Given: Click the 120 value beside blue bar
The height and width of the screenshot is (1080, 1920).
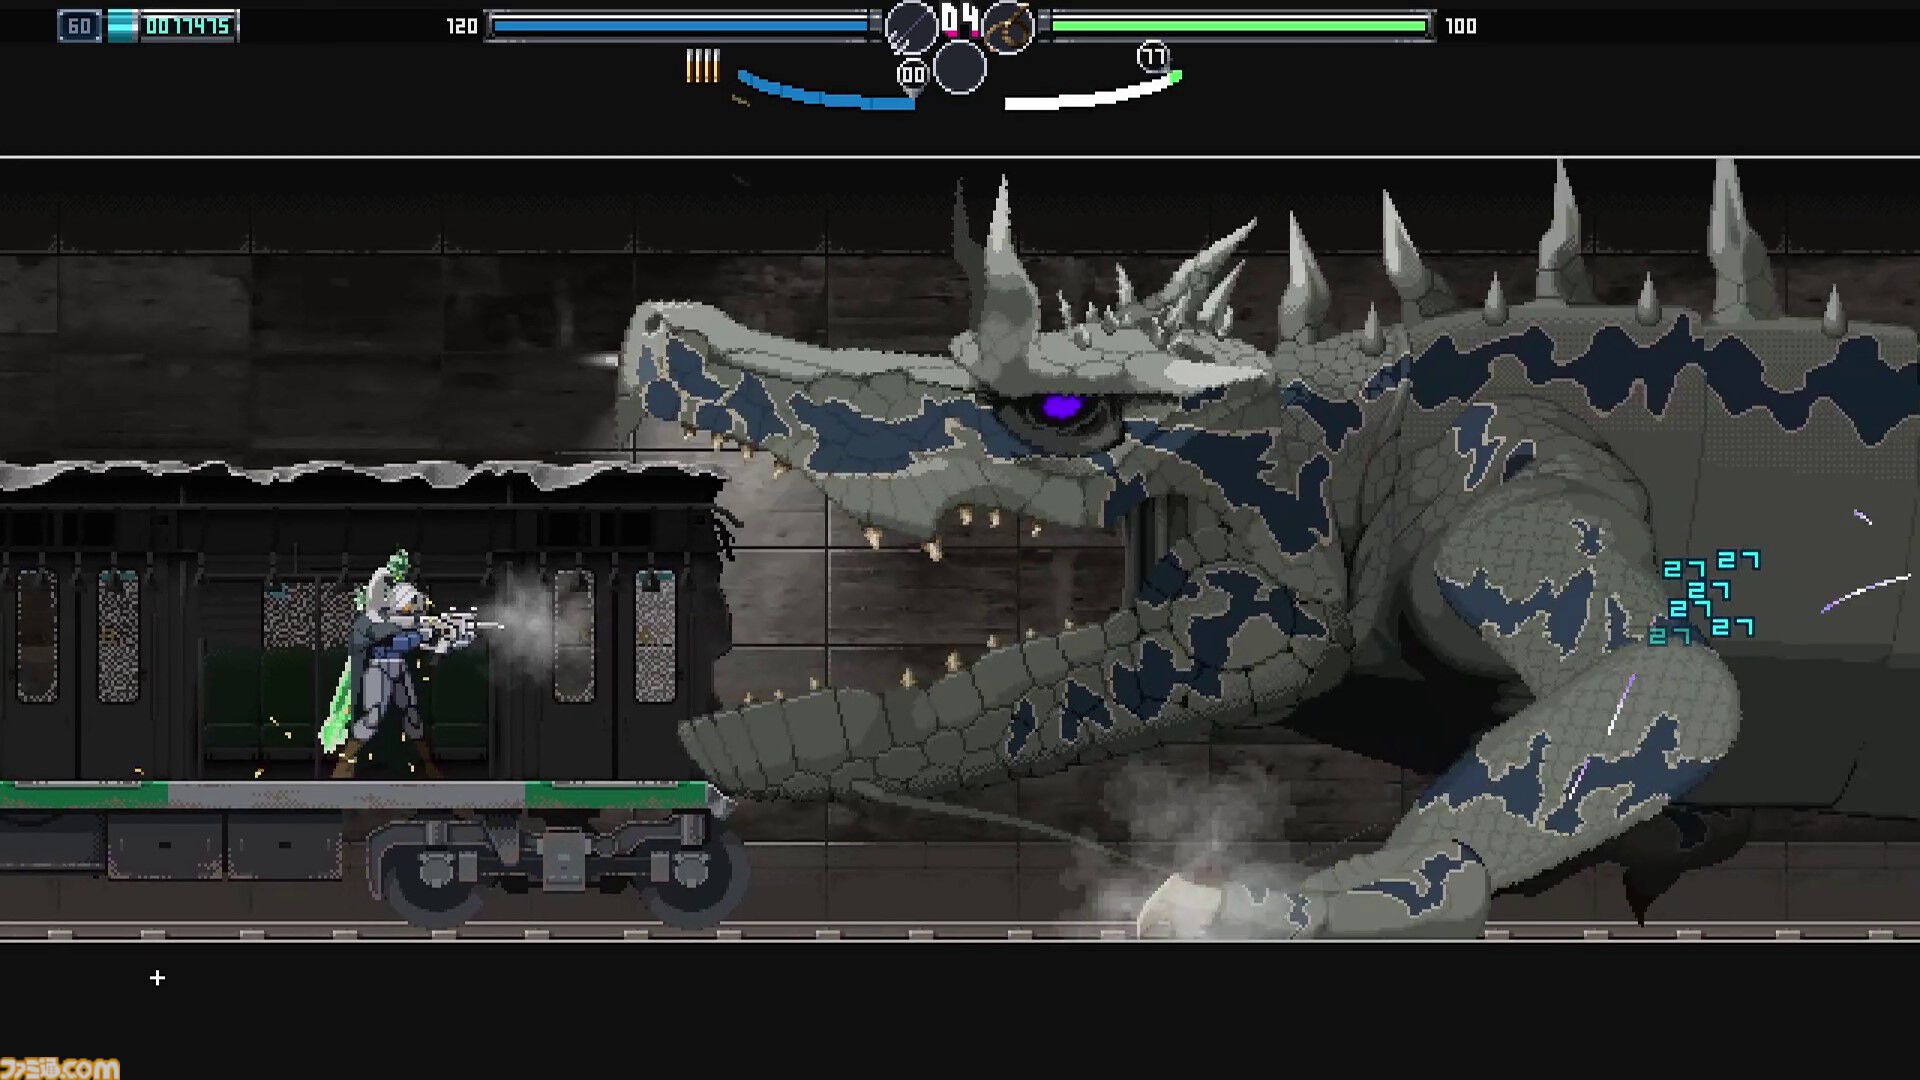Looking at the screenshot, I should click(461, 26).
